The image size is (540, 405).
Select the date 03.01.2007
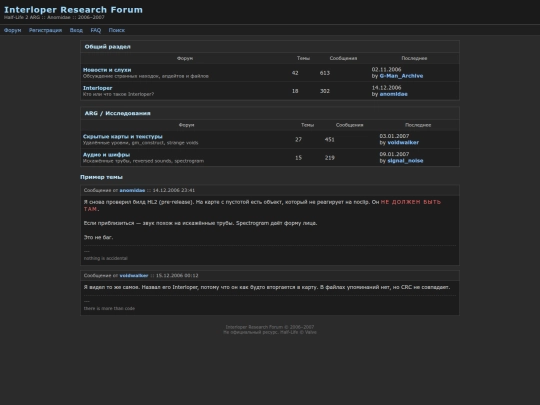coord(394,136)
